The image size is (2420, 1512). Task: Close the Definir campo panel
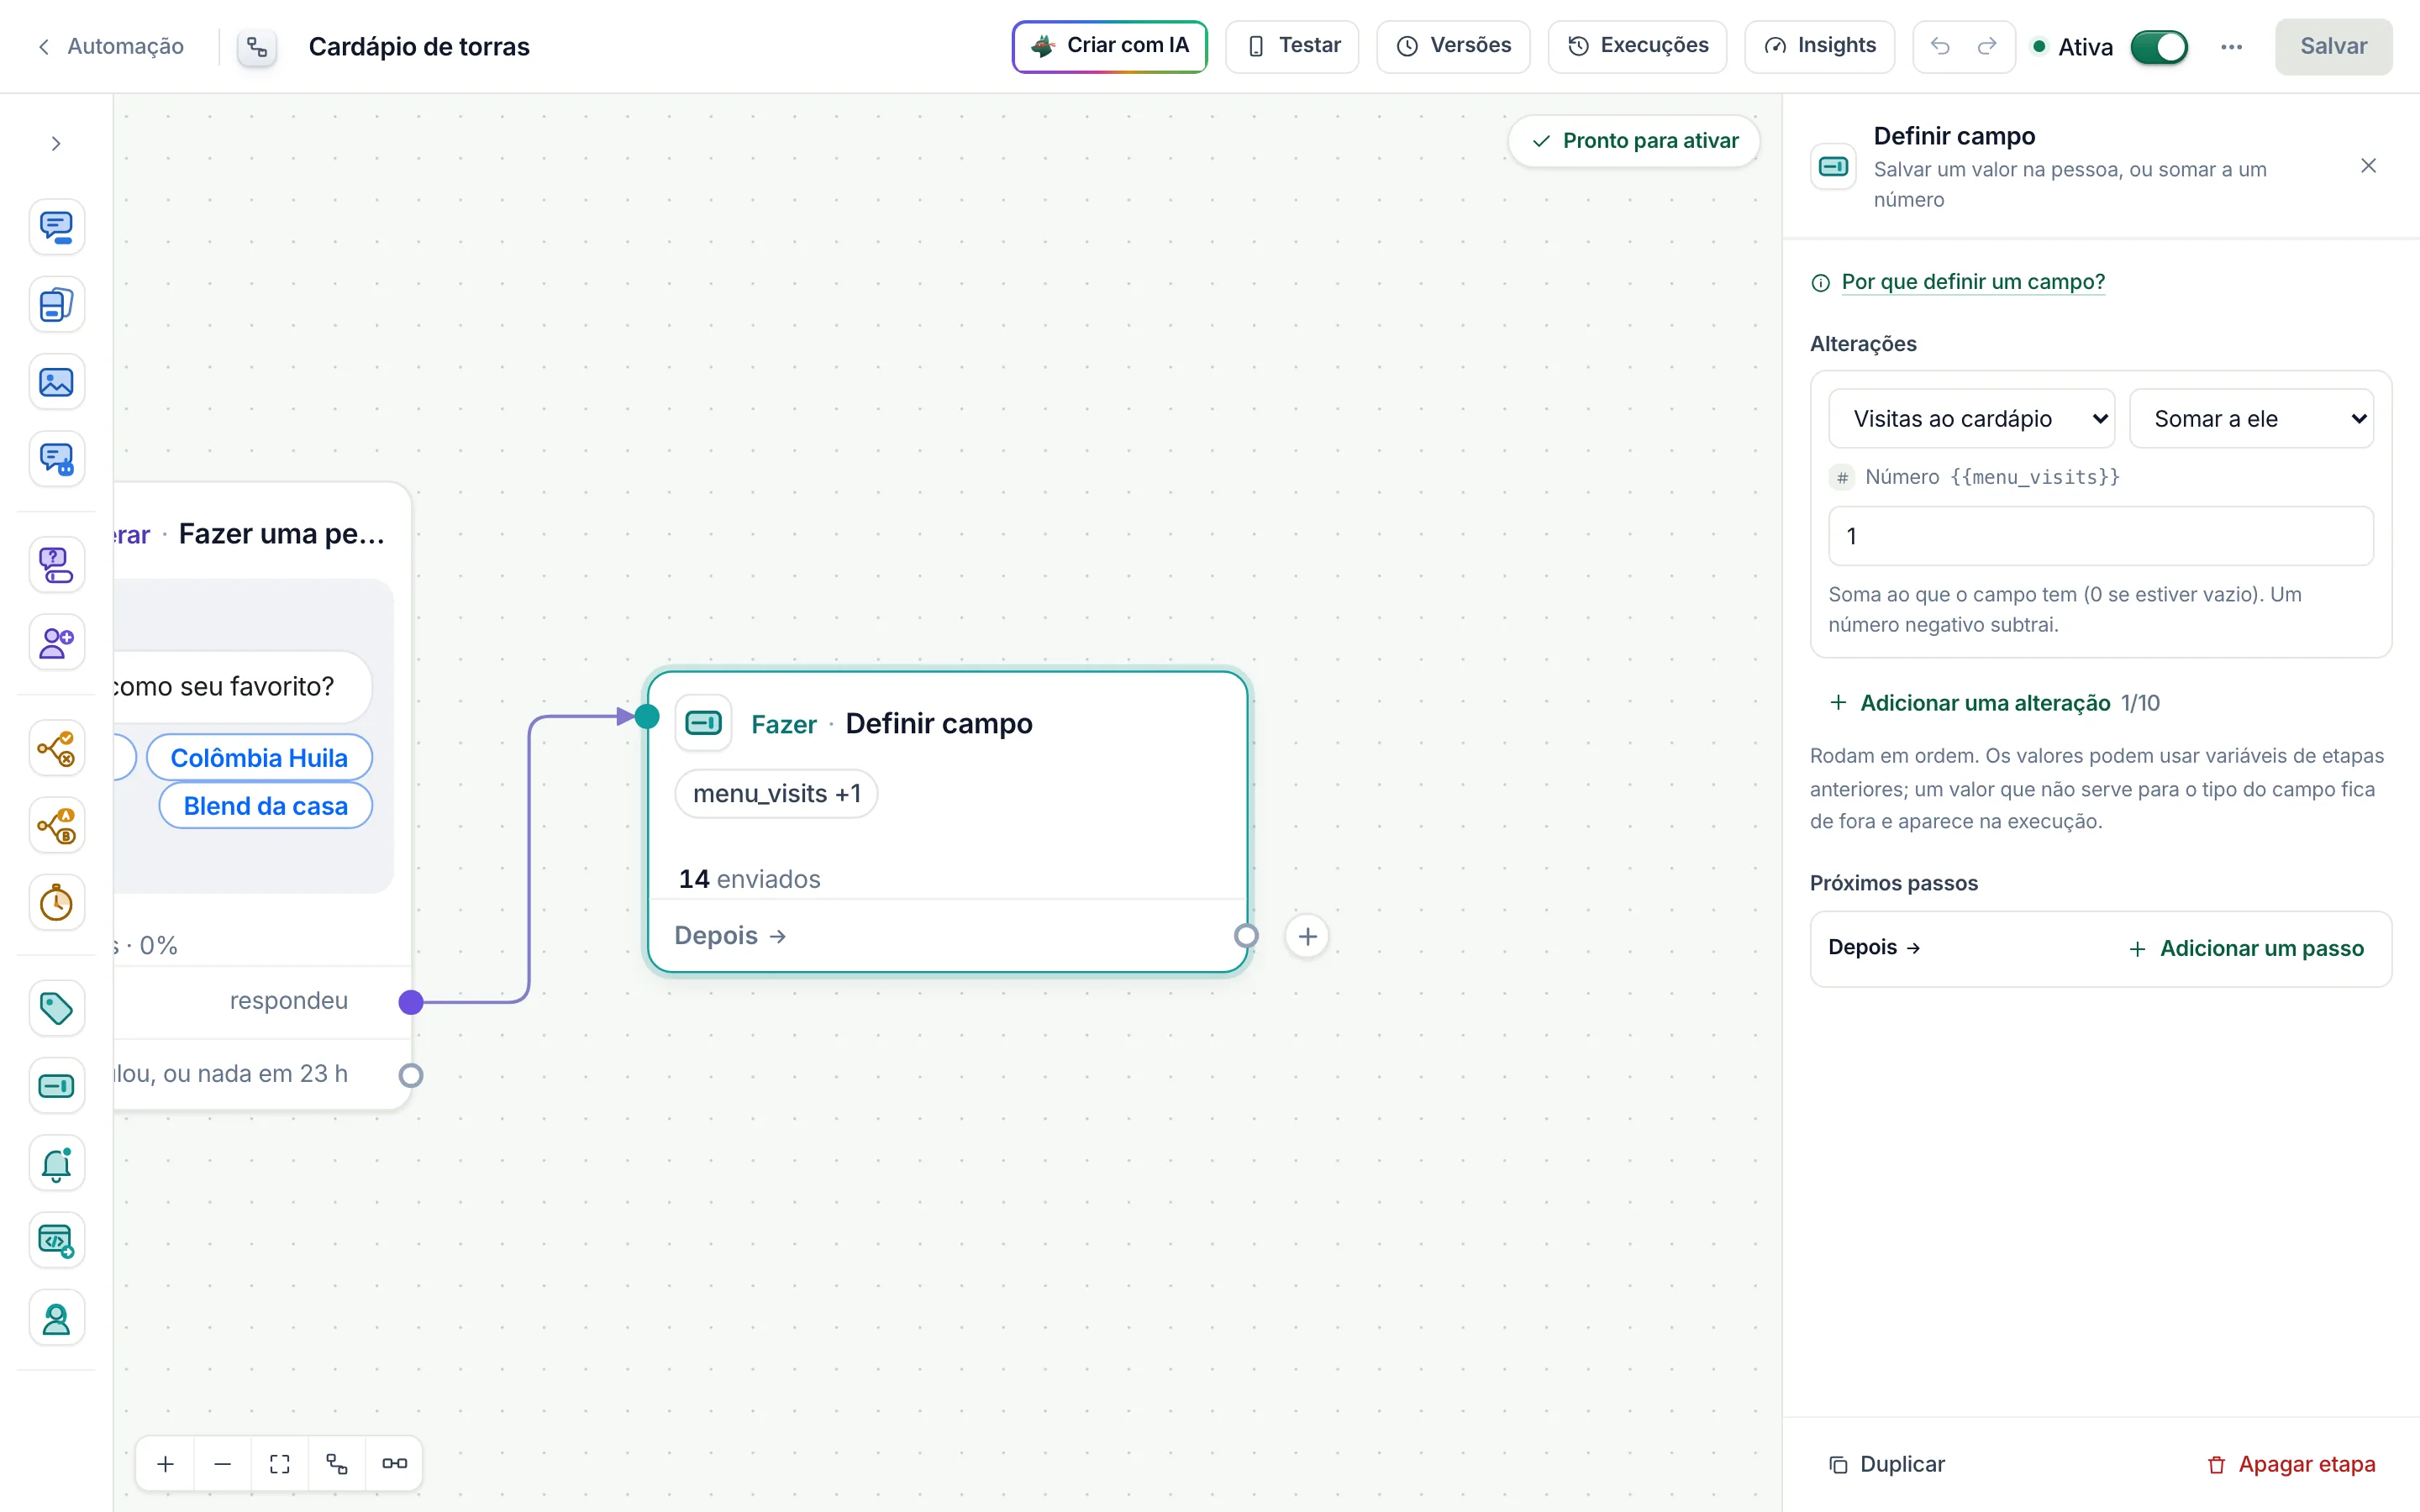click(2368, 166)
